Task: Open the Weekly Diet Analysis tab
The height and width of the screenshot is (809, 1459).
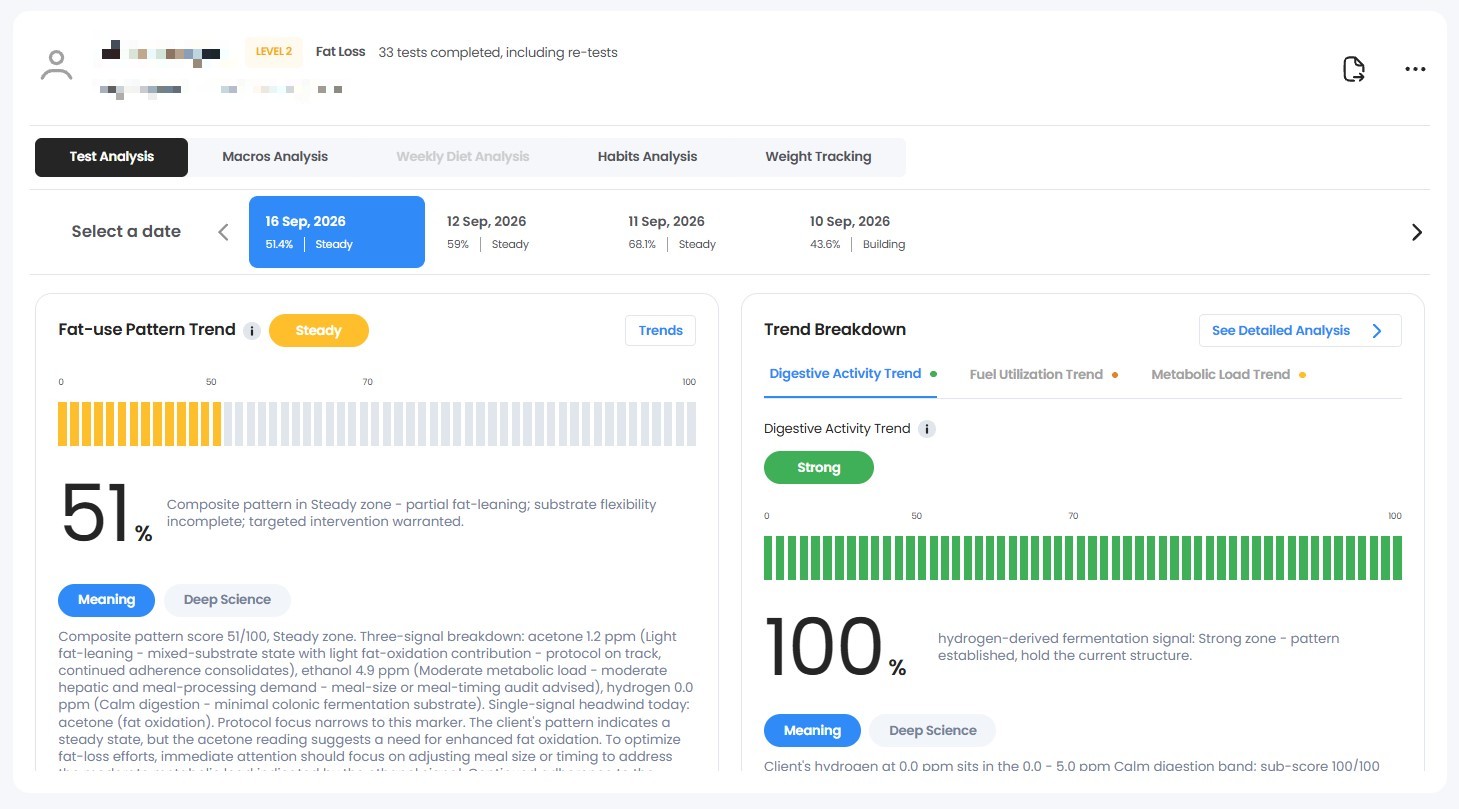Action: pos(463,157)
